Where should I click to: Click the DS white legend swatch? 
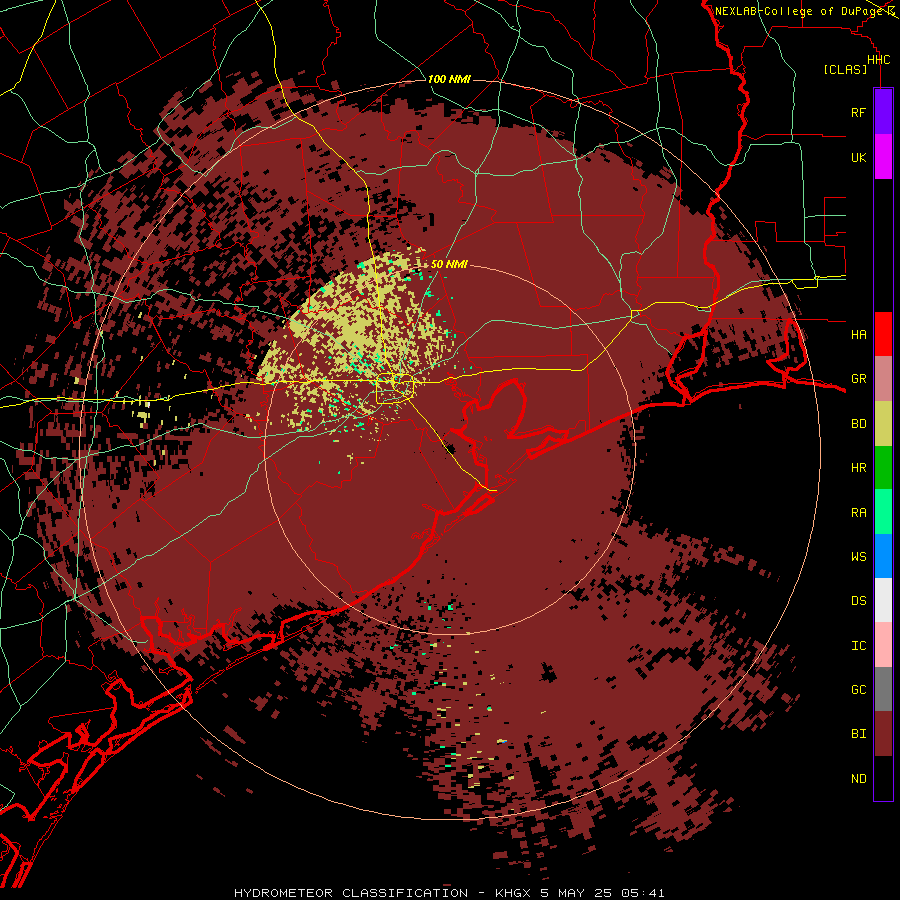click(883, 600)
